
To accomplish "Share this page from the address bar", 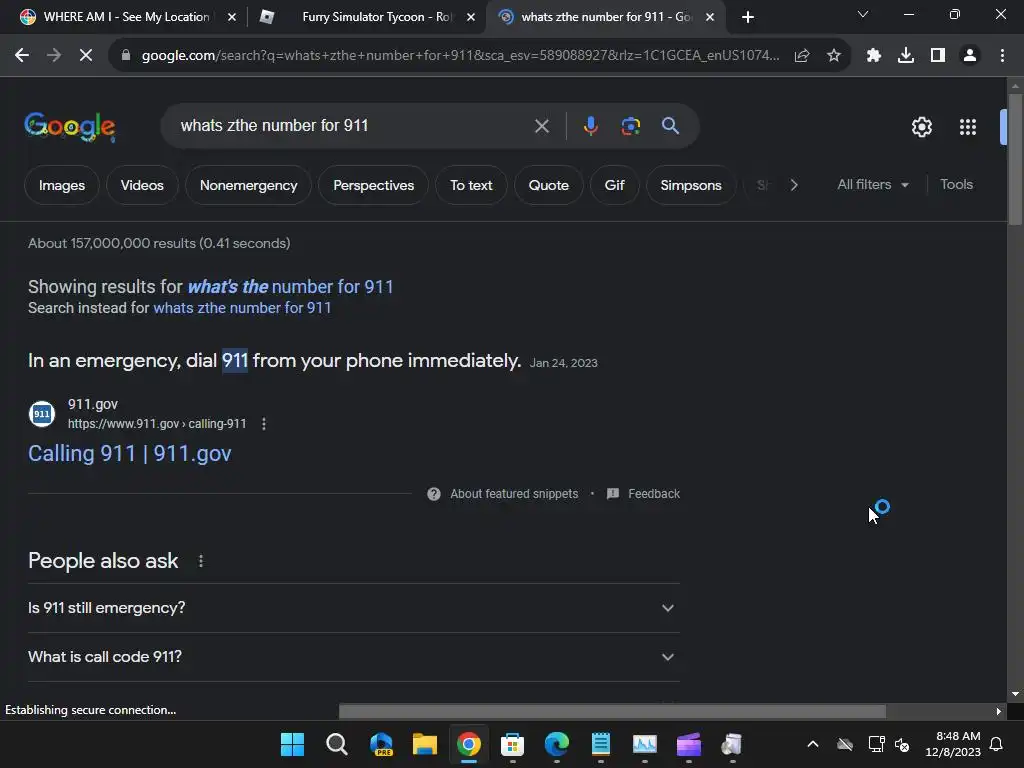I will coord(802,56).
